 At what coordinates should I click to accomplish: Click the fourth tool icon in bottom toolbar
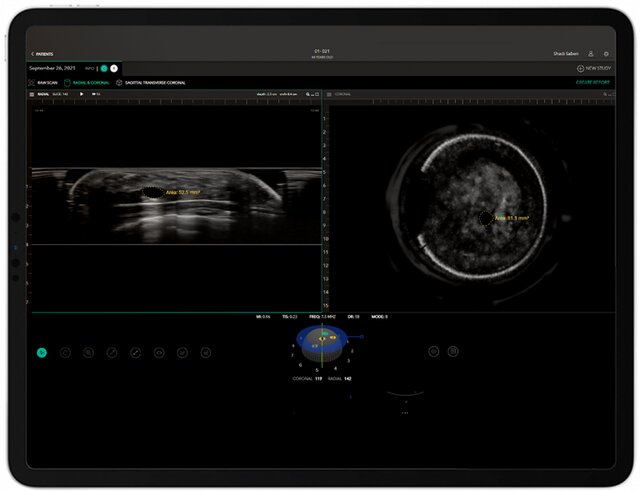coord(112,352)
